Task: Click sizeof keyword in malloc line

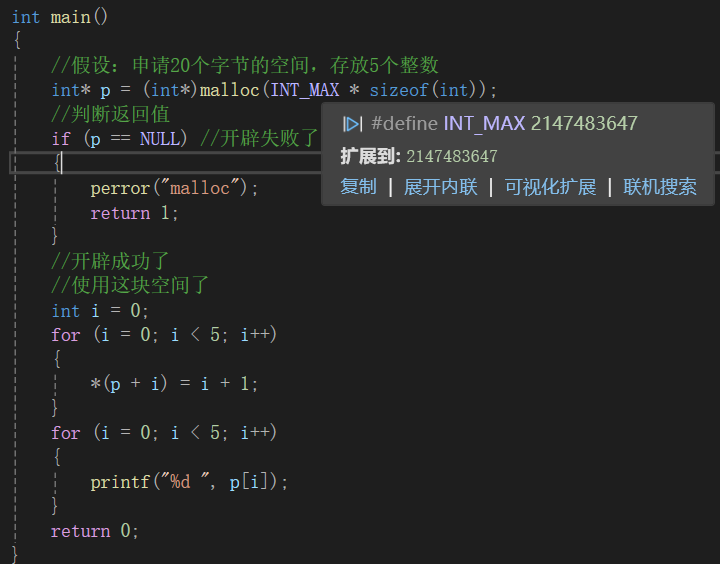Action: pos(399,90)
